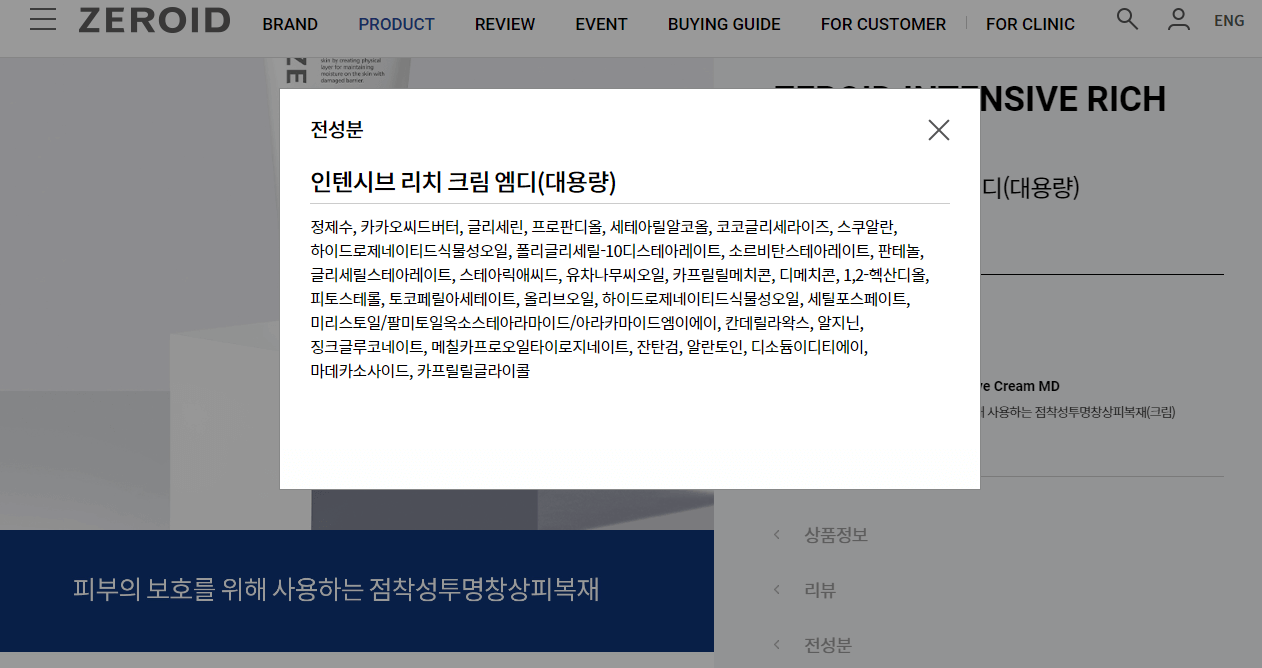Click the 전성분 link in side panel
1262x668 pixels.
828,645
